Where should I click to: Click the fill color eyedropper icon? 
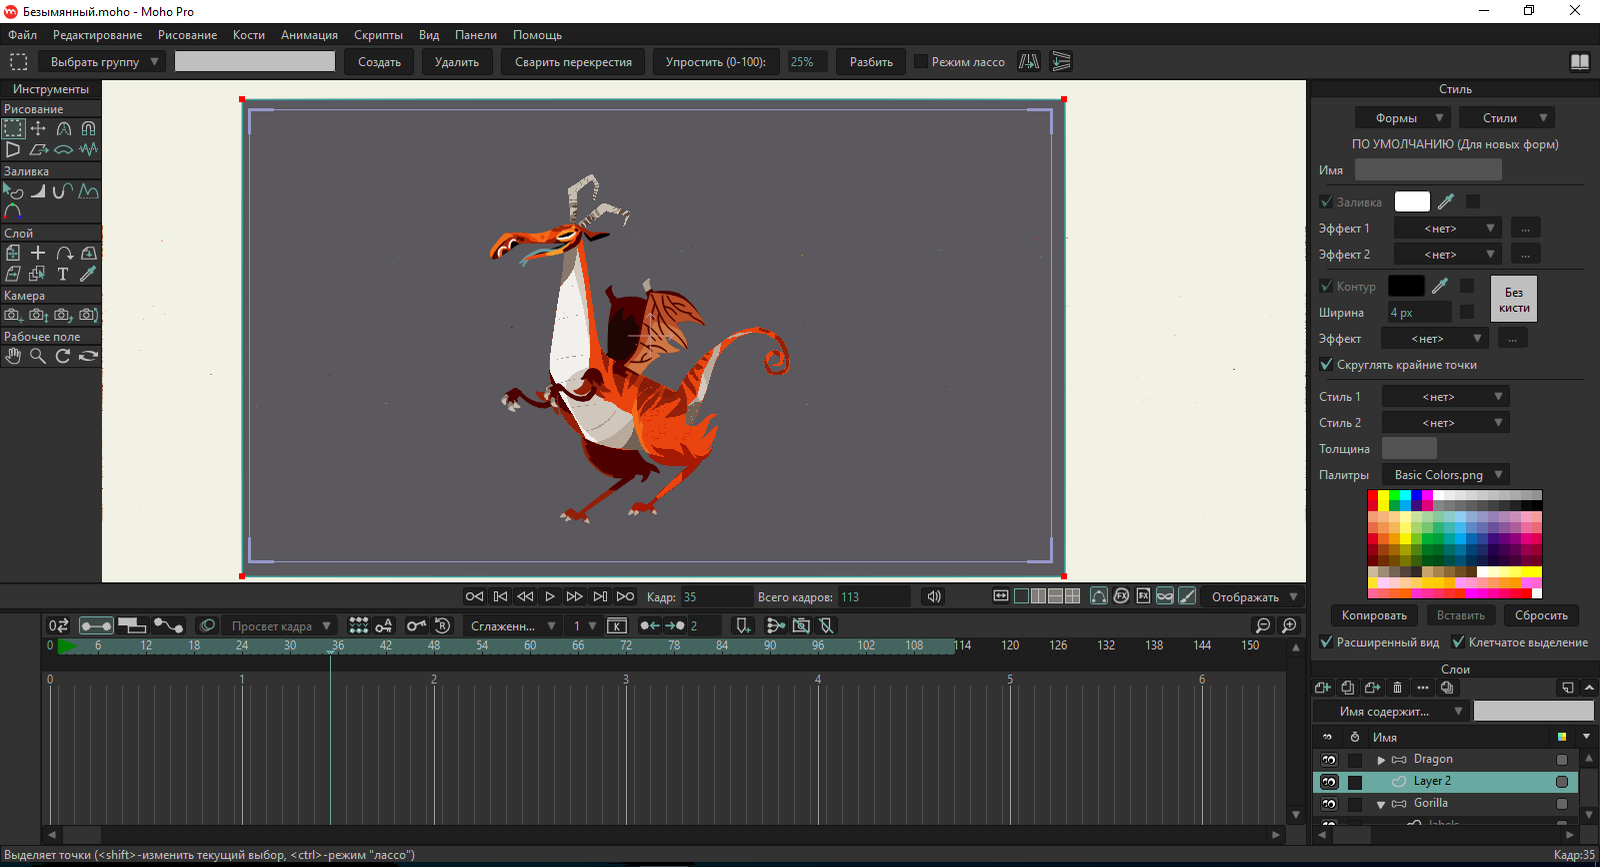pos(1446,202)
